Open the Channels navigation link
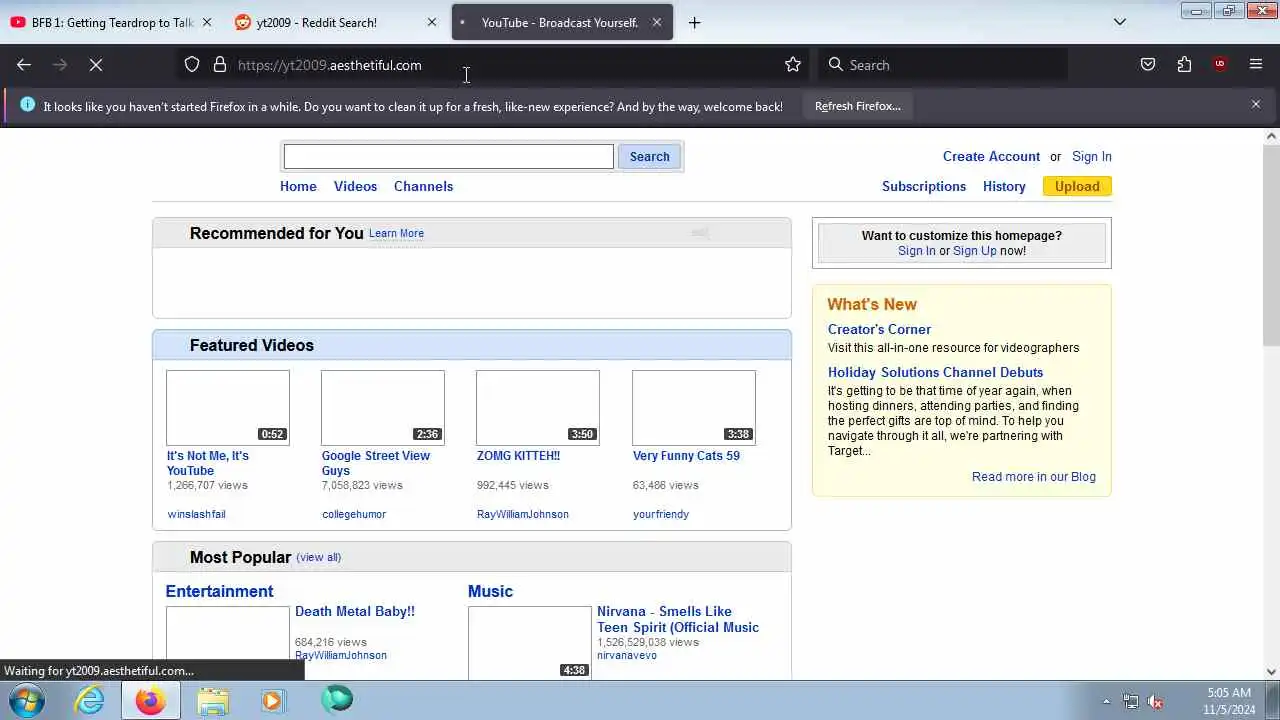This screenshot has width=1280, height=720. [423, 186]
